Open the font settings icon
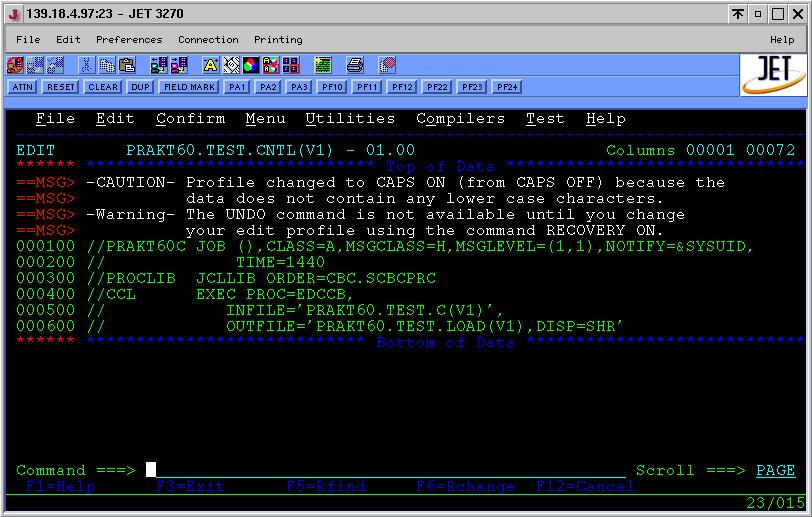Screen dimensions: 812x517 pos(211,66)
